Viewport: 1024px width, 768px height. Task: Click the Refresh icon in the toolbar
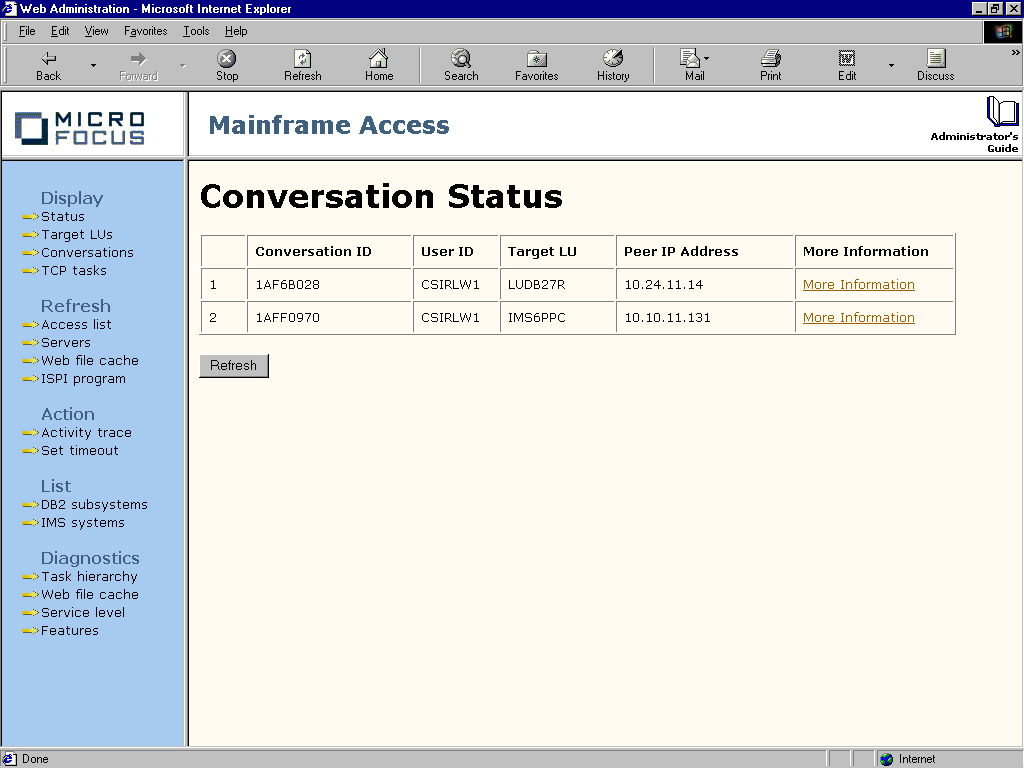click(x=302, y=62)
